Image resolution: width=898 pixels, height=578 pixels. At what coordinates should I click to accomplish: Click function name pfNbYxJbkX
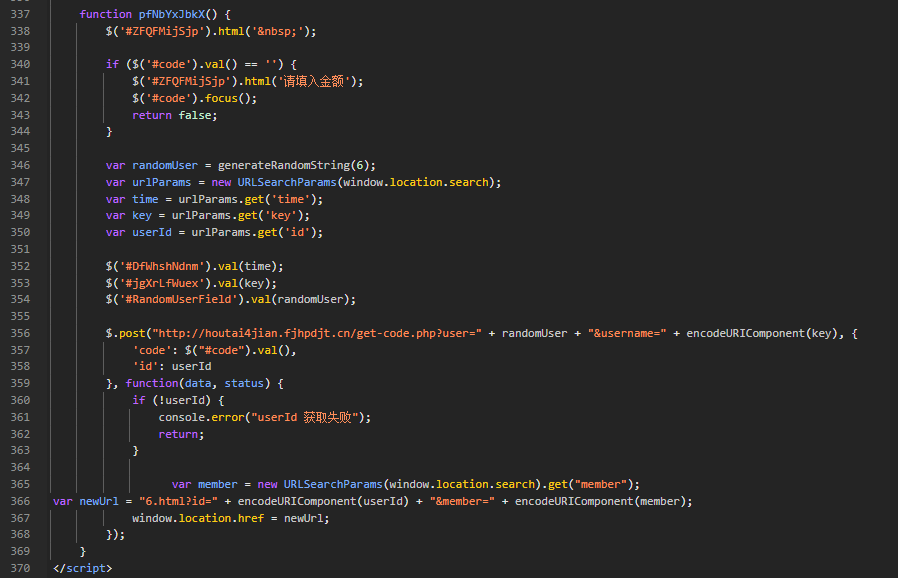[x=172, y=14]
